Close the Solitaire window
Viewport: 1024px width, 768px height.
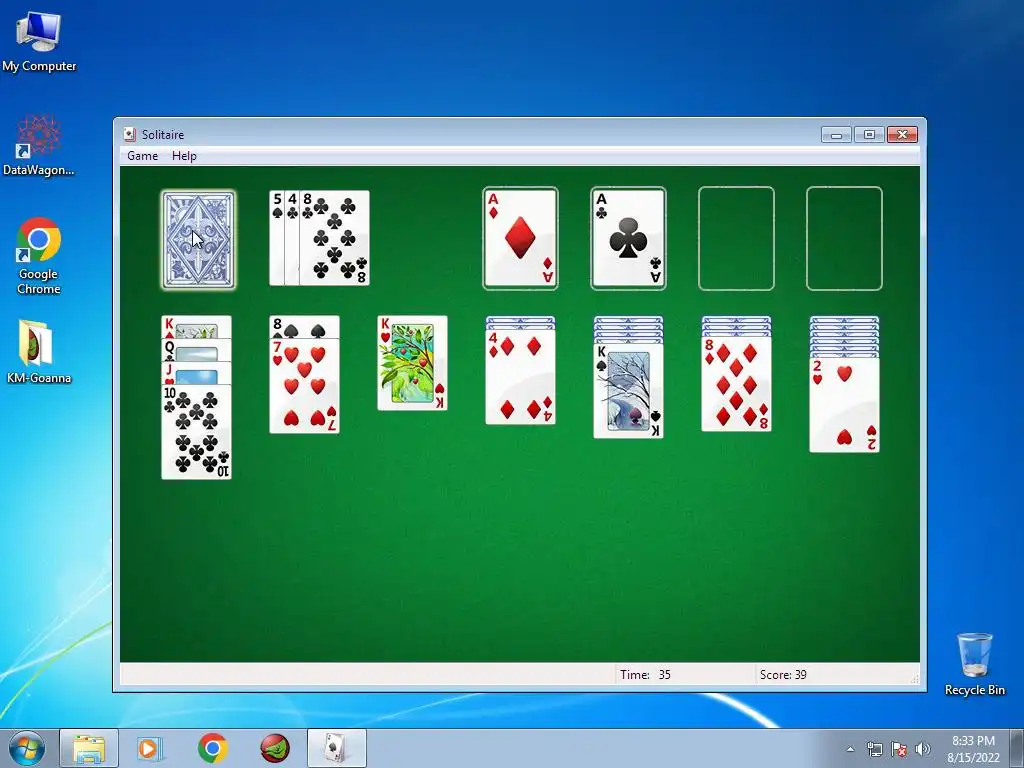pos(903,135)
